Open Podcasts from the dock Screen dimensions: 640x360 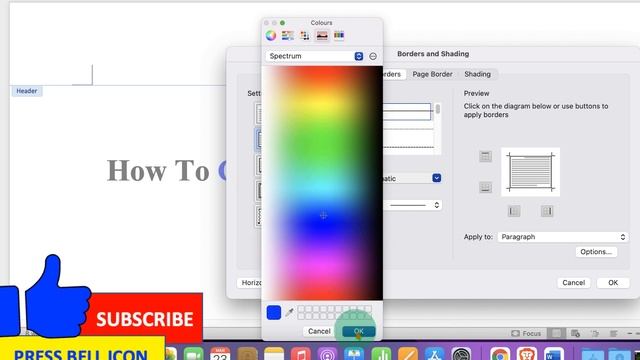(x=327, y=354)
